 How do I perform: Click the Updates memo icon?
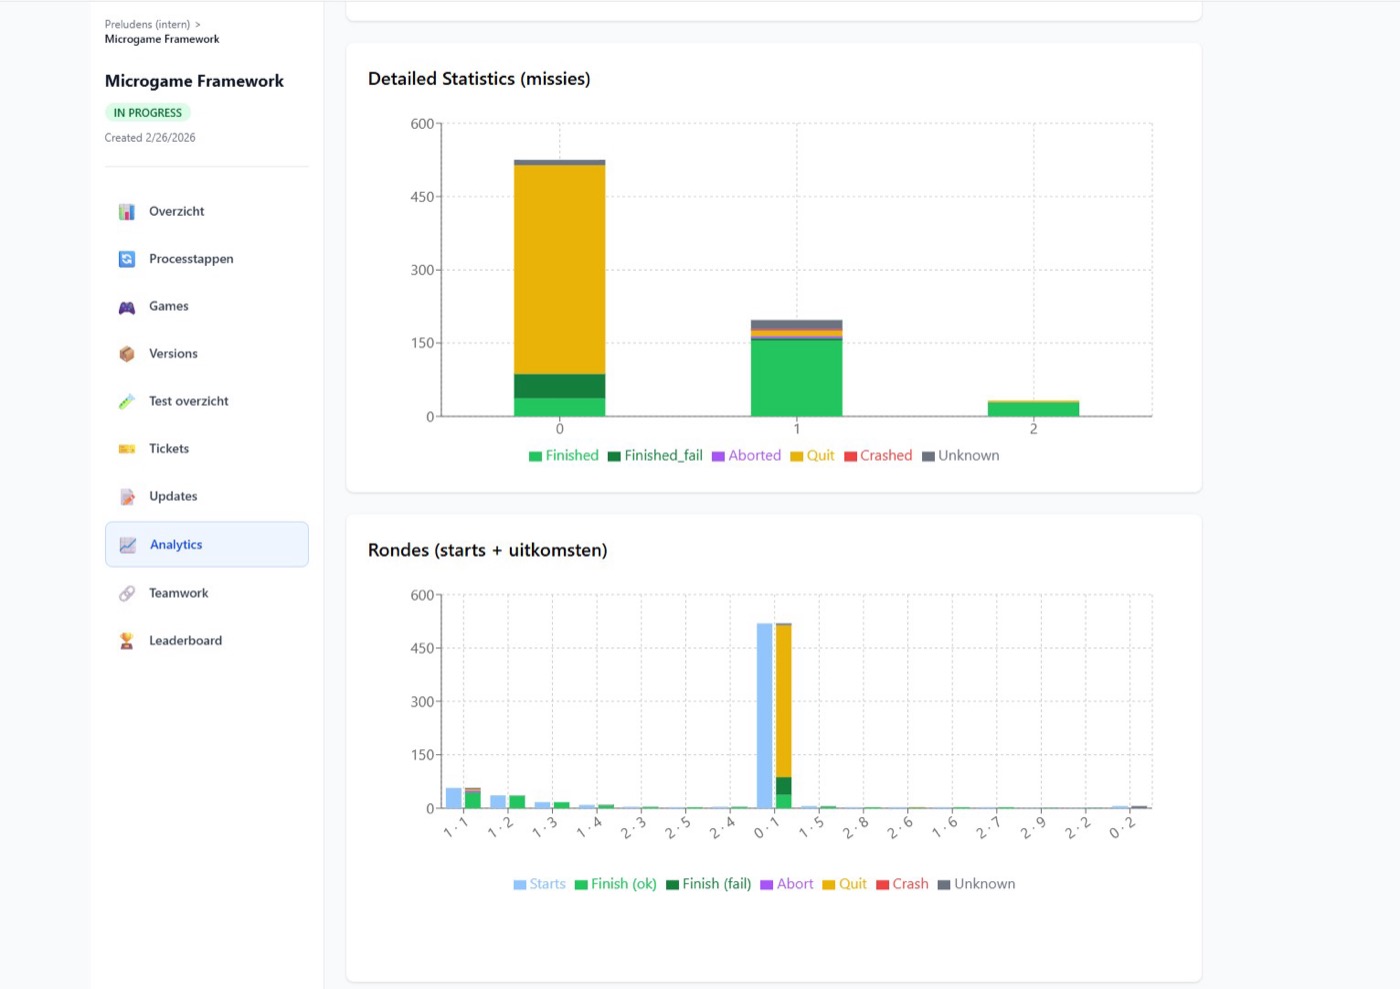127,497
